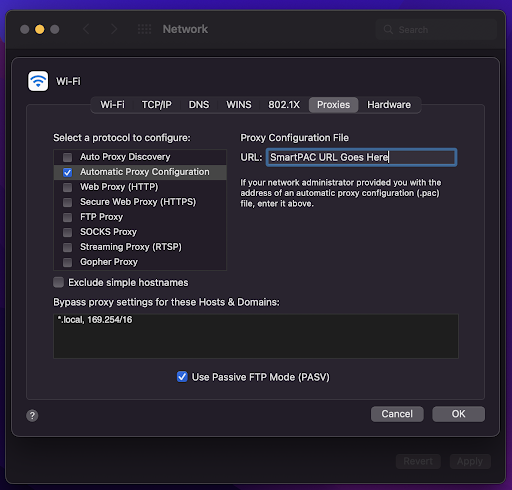Tick the SOCKS Proxy checkbox
Viewport: 512px width, 490px height.
click(68, 232)
